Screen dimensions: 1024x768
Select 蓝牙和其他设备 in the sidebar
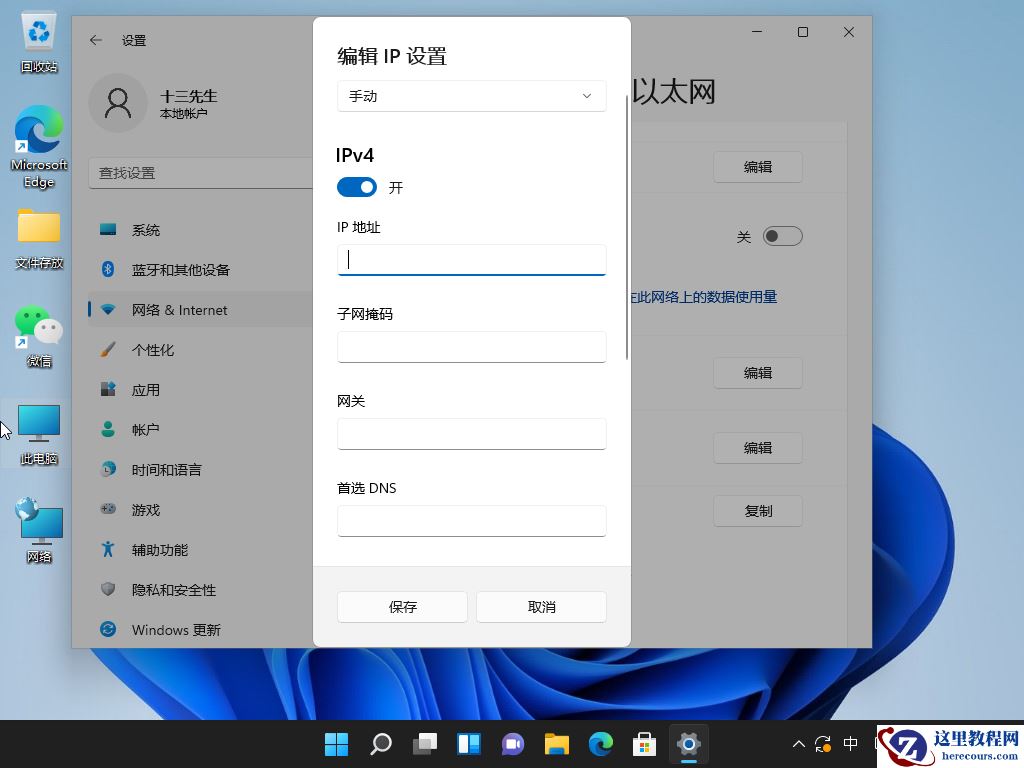[181, 269]
